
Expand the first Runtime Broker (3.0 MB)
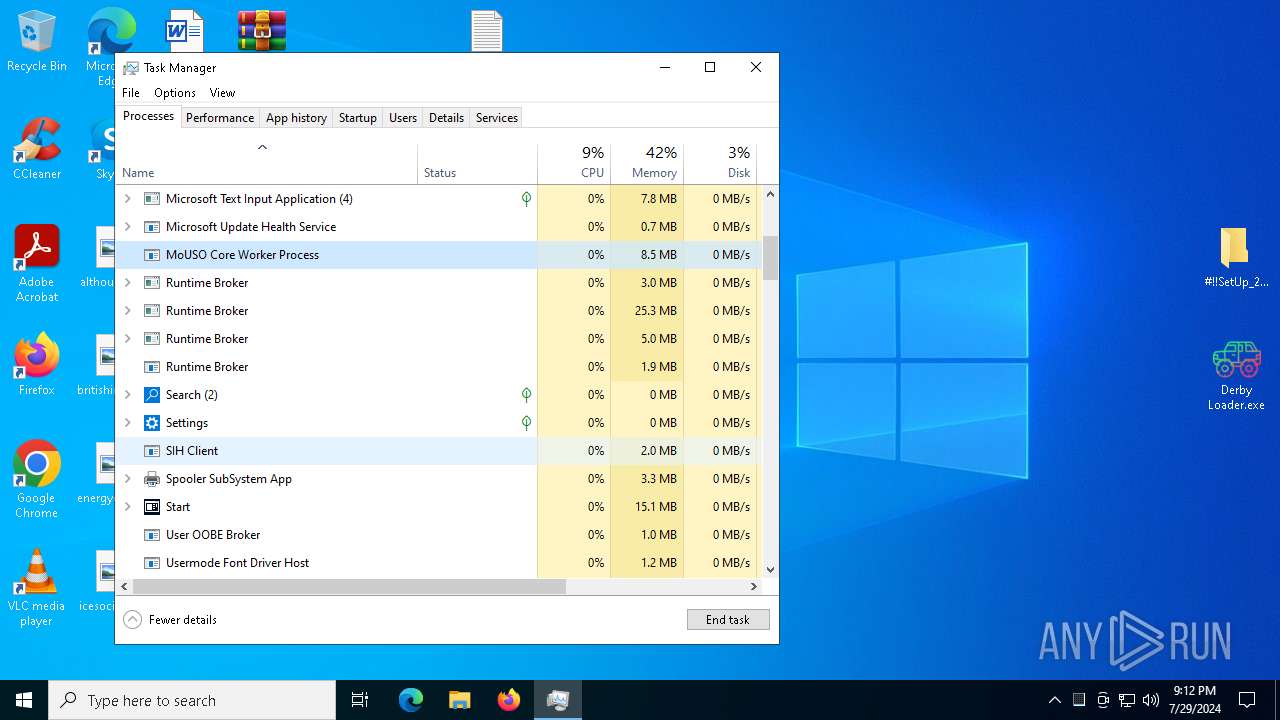[x=127, y=283]
